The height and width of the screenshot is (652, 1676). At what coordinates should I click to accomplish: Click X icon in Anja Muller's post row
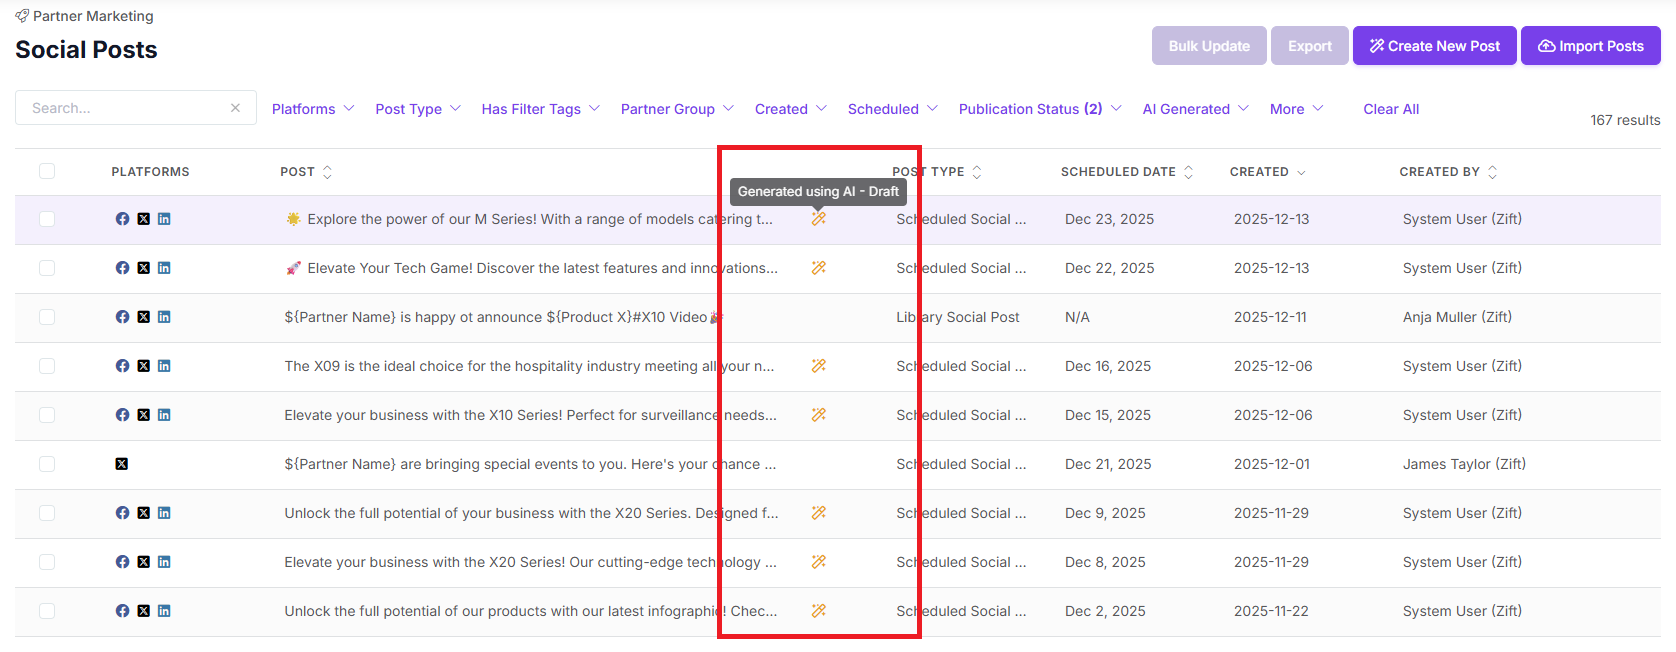point(144,317)
